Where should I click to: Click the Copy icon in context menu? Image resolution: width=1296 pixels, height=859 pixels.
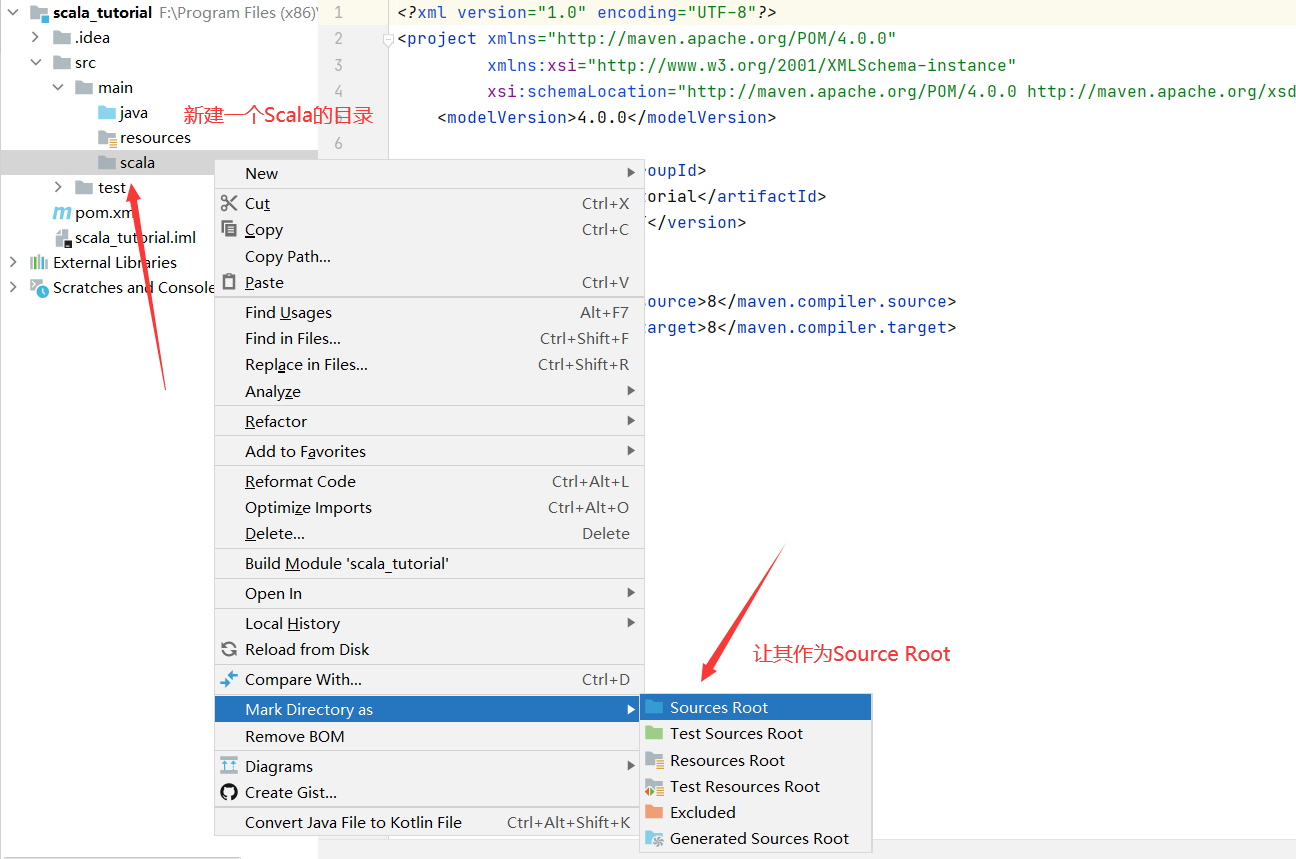point(229,229)
